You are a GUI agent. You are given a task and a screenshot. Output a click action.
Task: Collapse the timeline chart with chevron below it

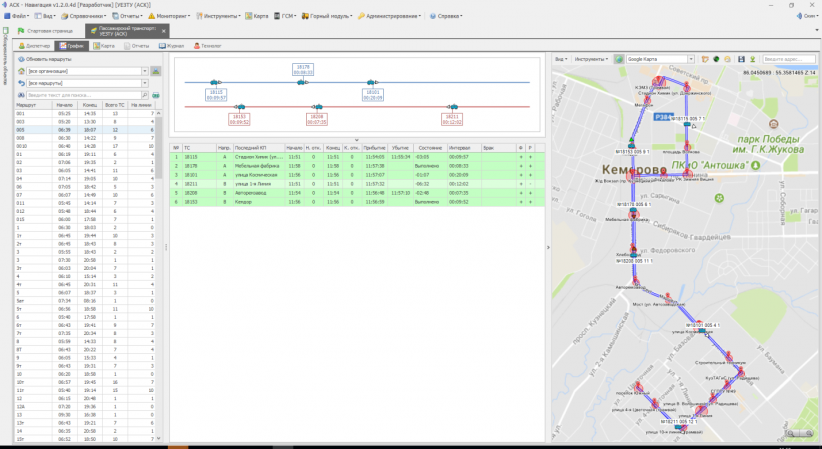point(356,140)
